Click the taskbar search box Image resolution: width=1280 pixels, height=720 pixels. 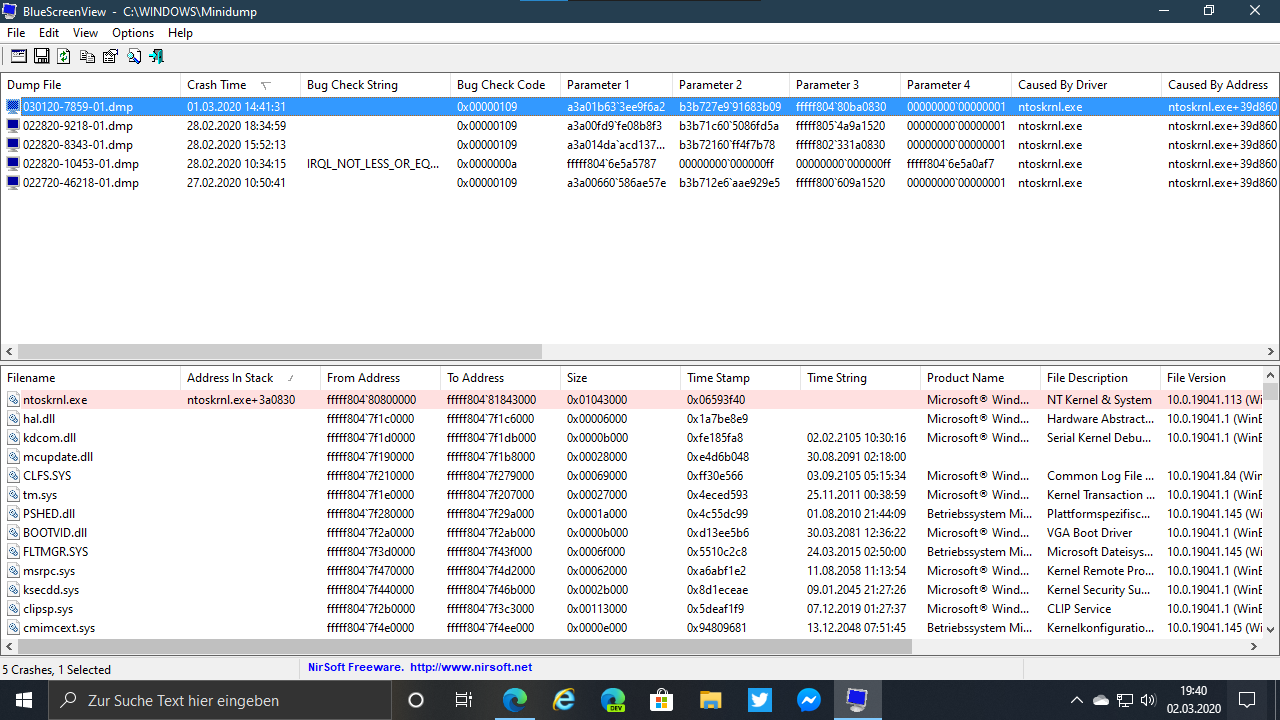tap(220, 700)
